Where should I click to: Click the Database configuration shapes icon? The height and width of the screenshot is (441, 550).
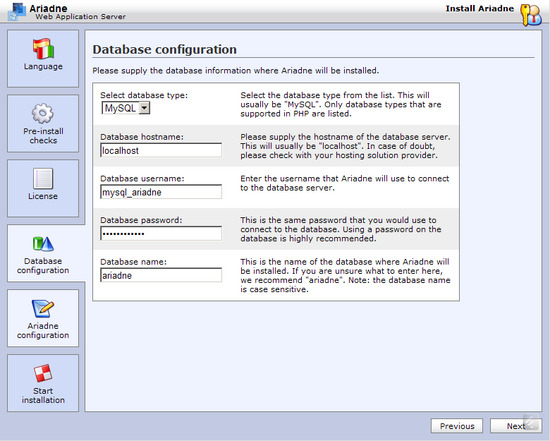(43, 243)
